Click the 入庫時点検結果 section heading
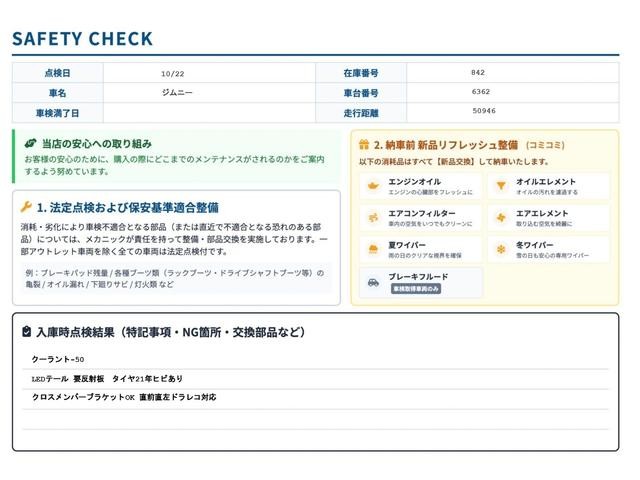The height and width of the screenshot is (480, 640). coord(170,332)
